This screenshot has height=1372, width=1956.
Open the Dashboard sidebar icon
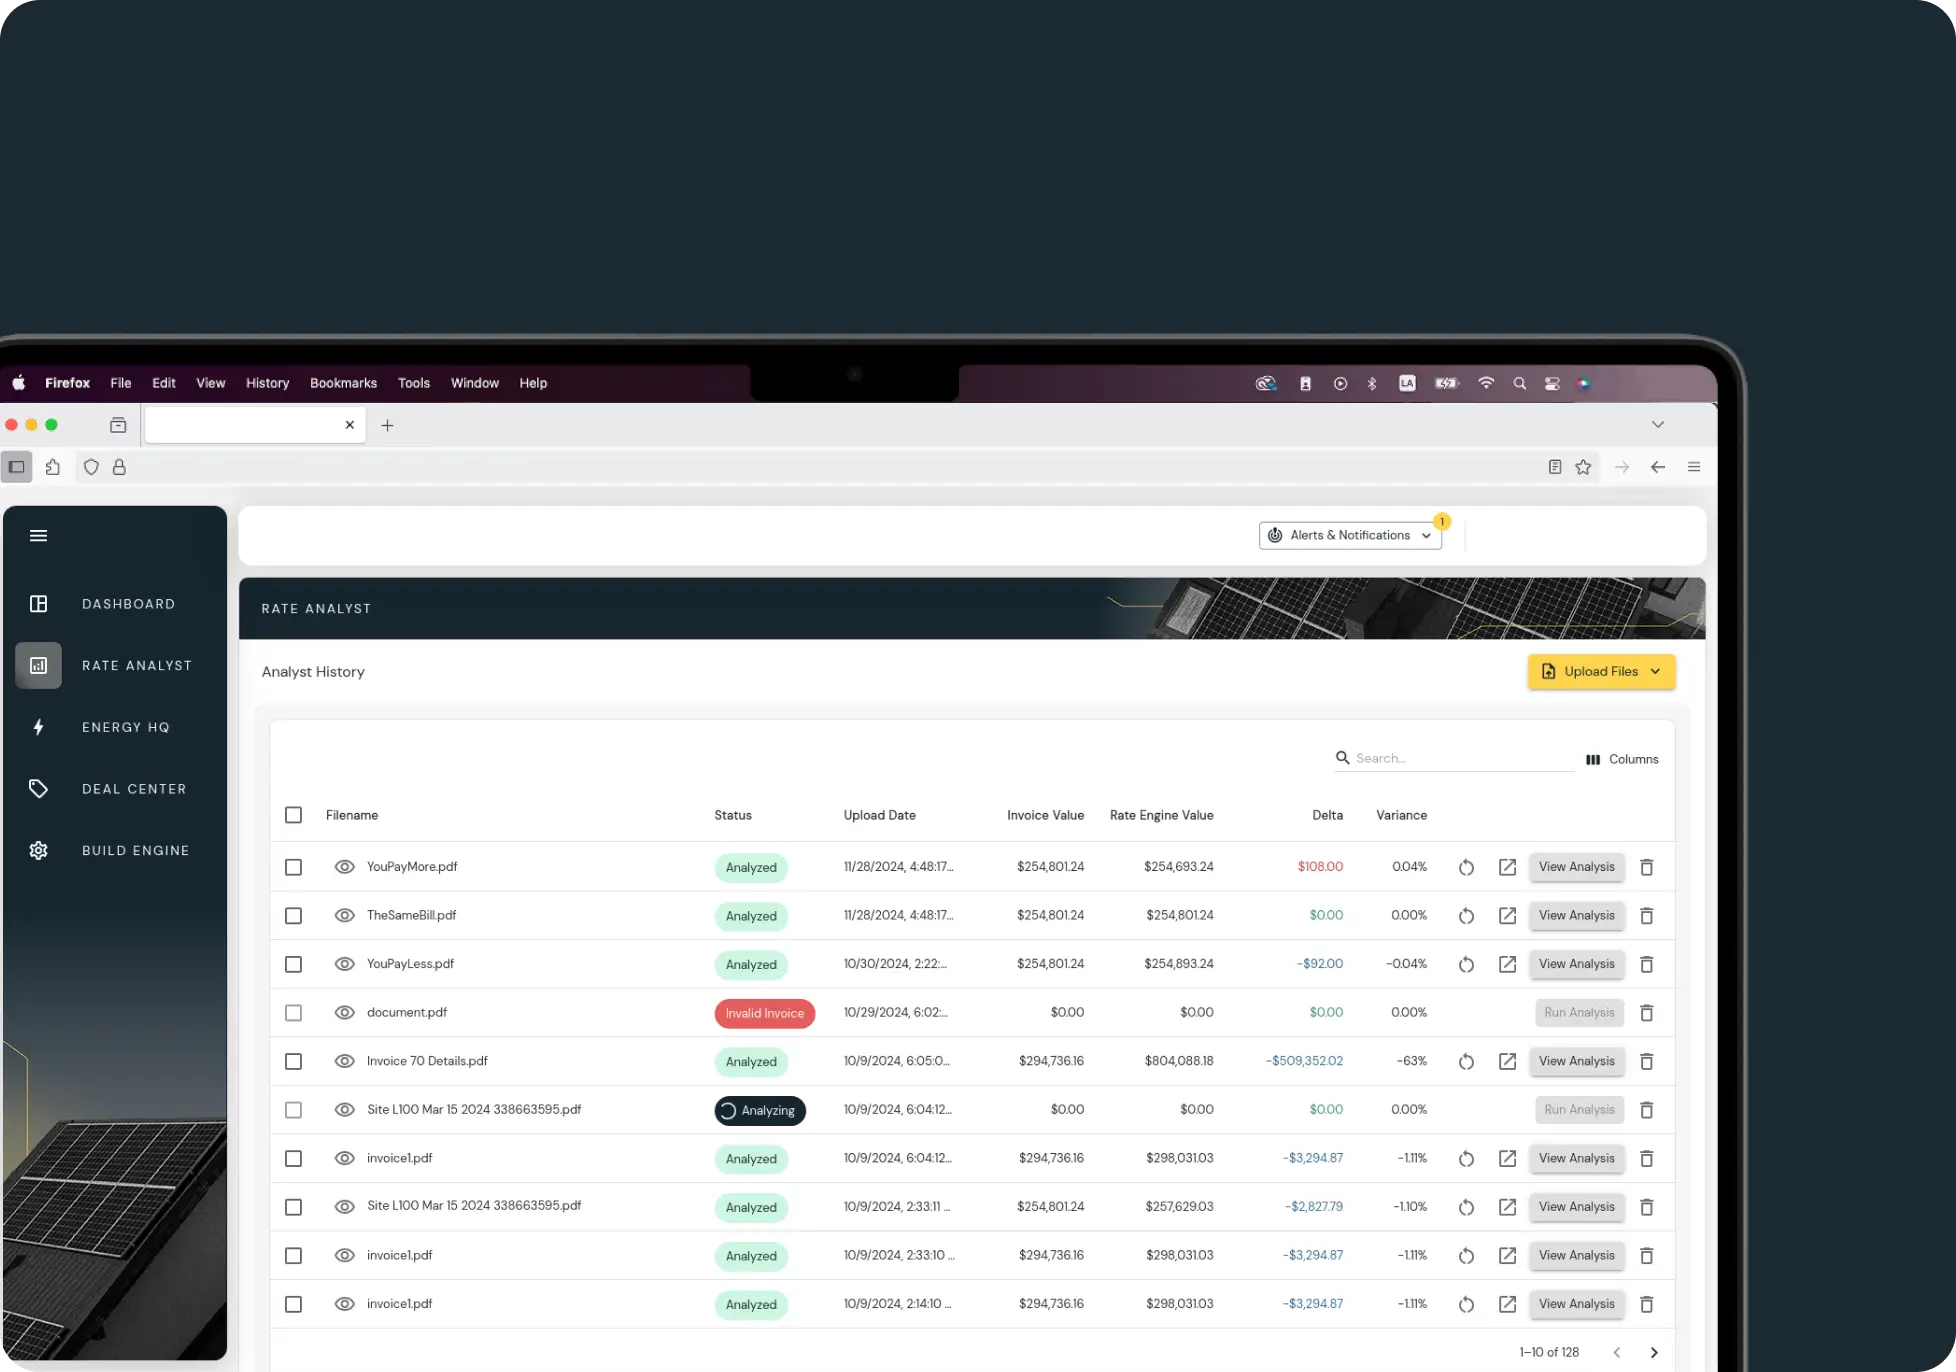[x=38, y=604]
